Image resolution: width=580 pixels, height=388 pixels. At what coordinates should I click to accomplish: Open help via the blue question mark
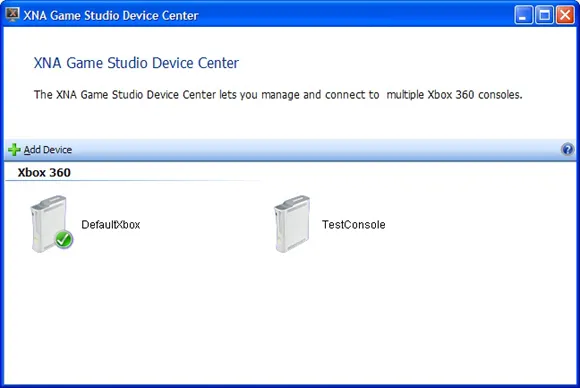567,149
